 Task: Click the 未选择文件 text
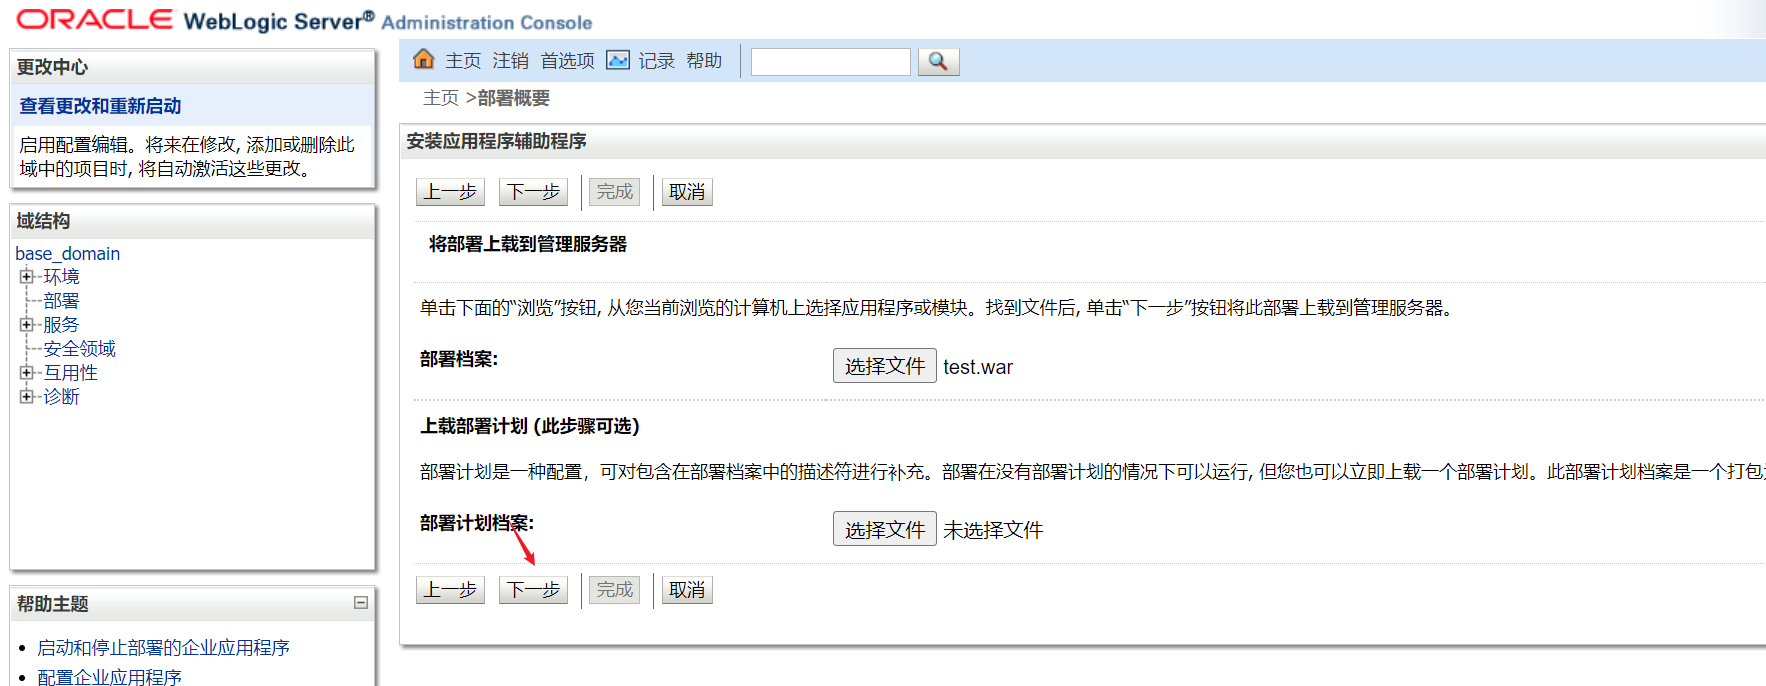(x=993, y=530)
